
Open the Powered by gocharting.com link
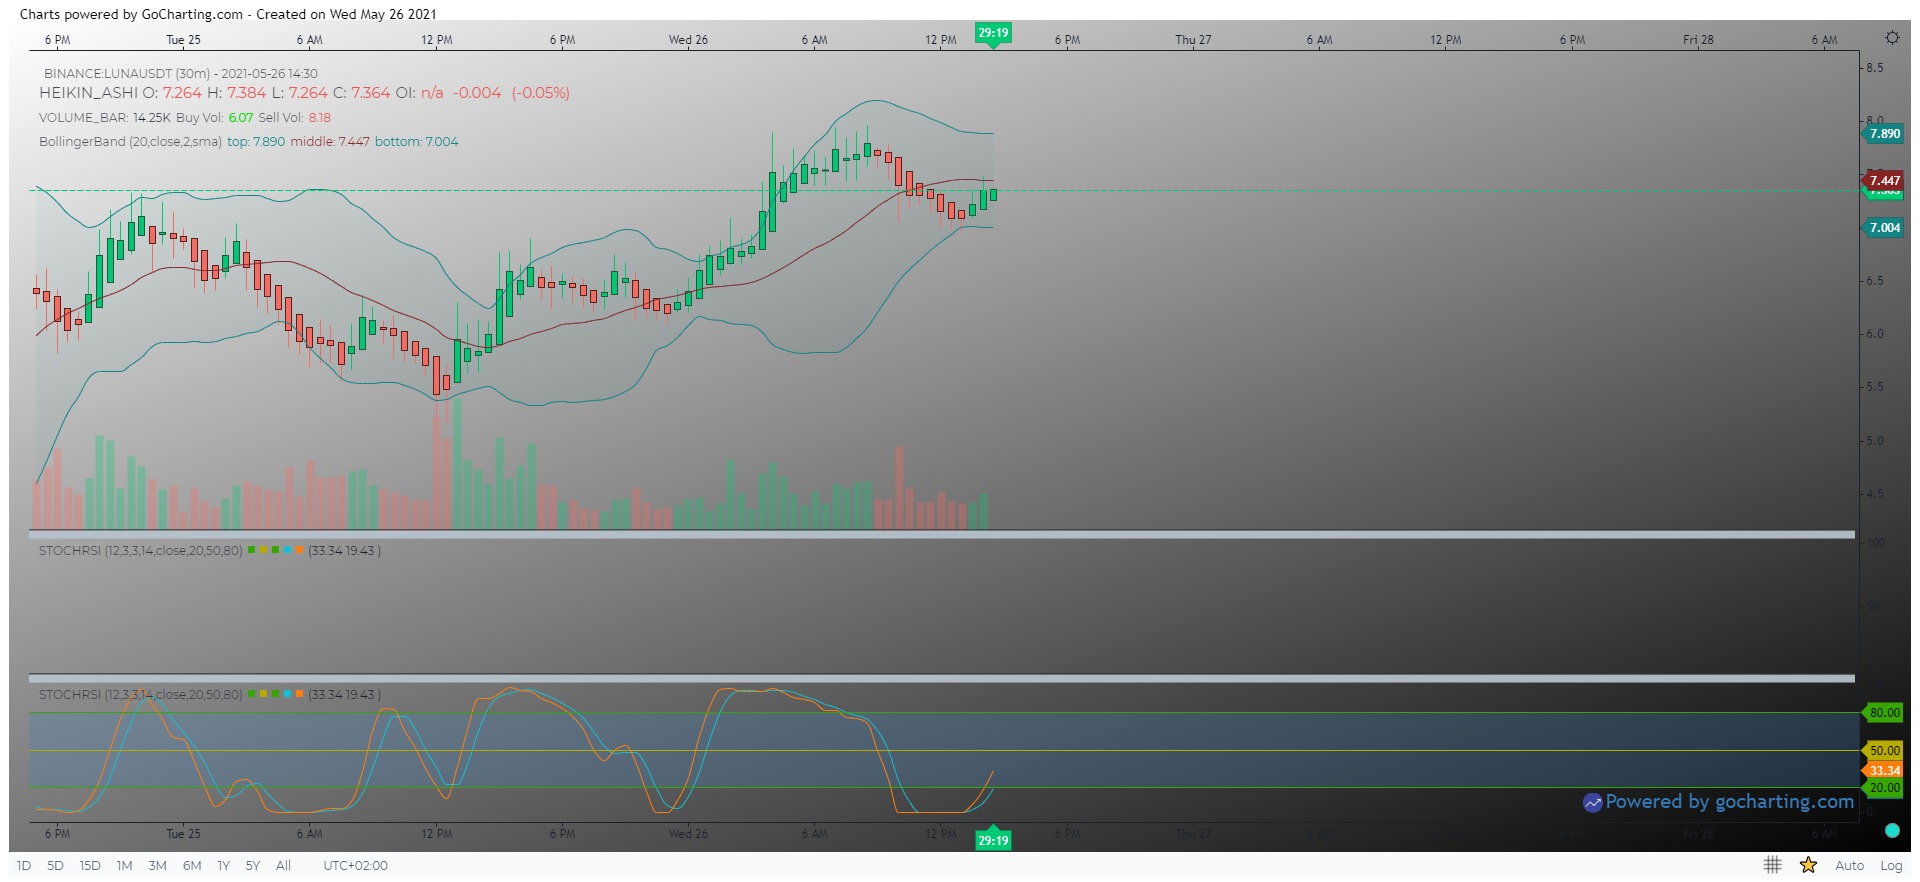[1729, 802]
